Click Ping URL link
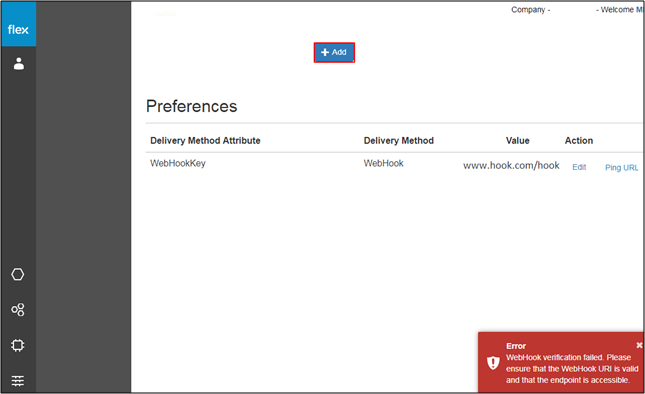 pos(622,167)
